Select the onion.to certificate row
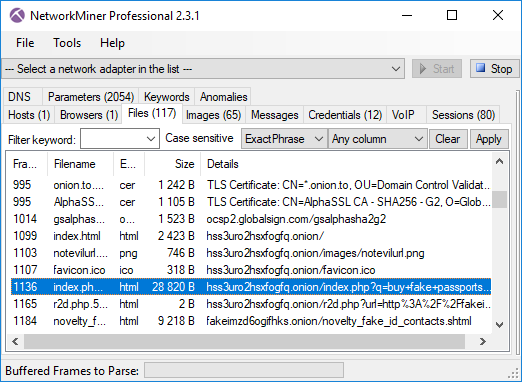This screenshot has width=522, height=382. [x=251, y=185]
